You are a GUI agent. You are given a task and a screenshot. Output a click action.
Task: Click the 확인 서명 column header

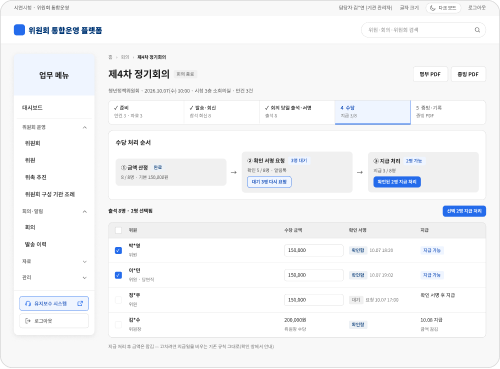point(358,230)
